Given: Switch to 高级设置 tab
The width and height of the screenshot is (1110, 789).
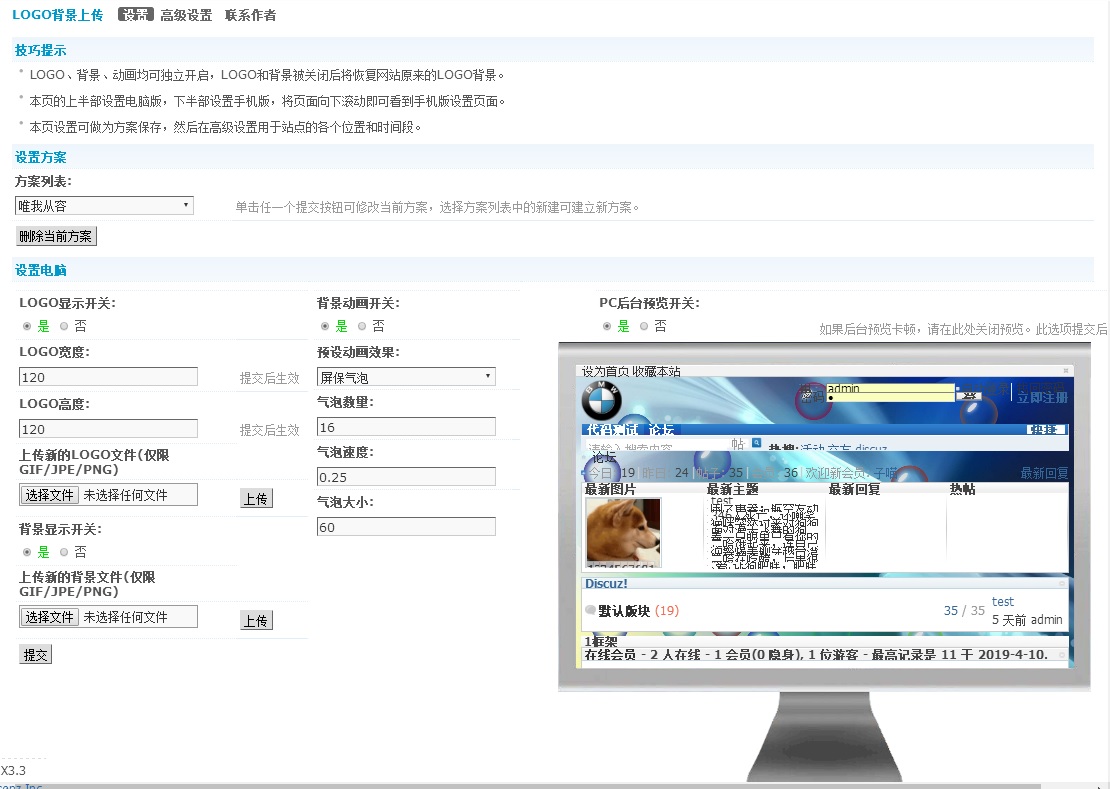Looking at the screenshot, I should 186,15.
